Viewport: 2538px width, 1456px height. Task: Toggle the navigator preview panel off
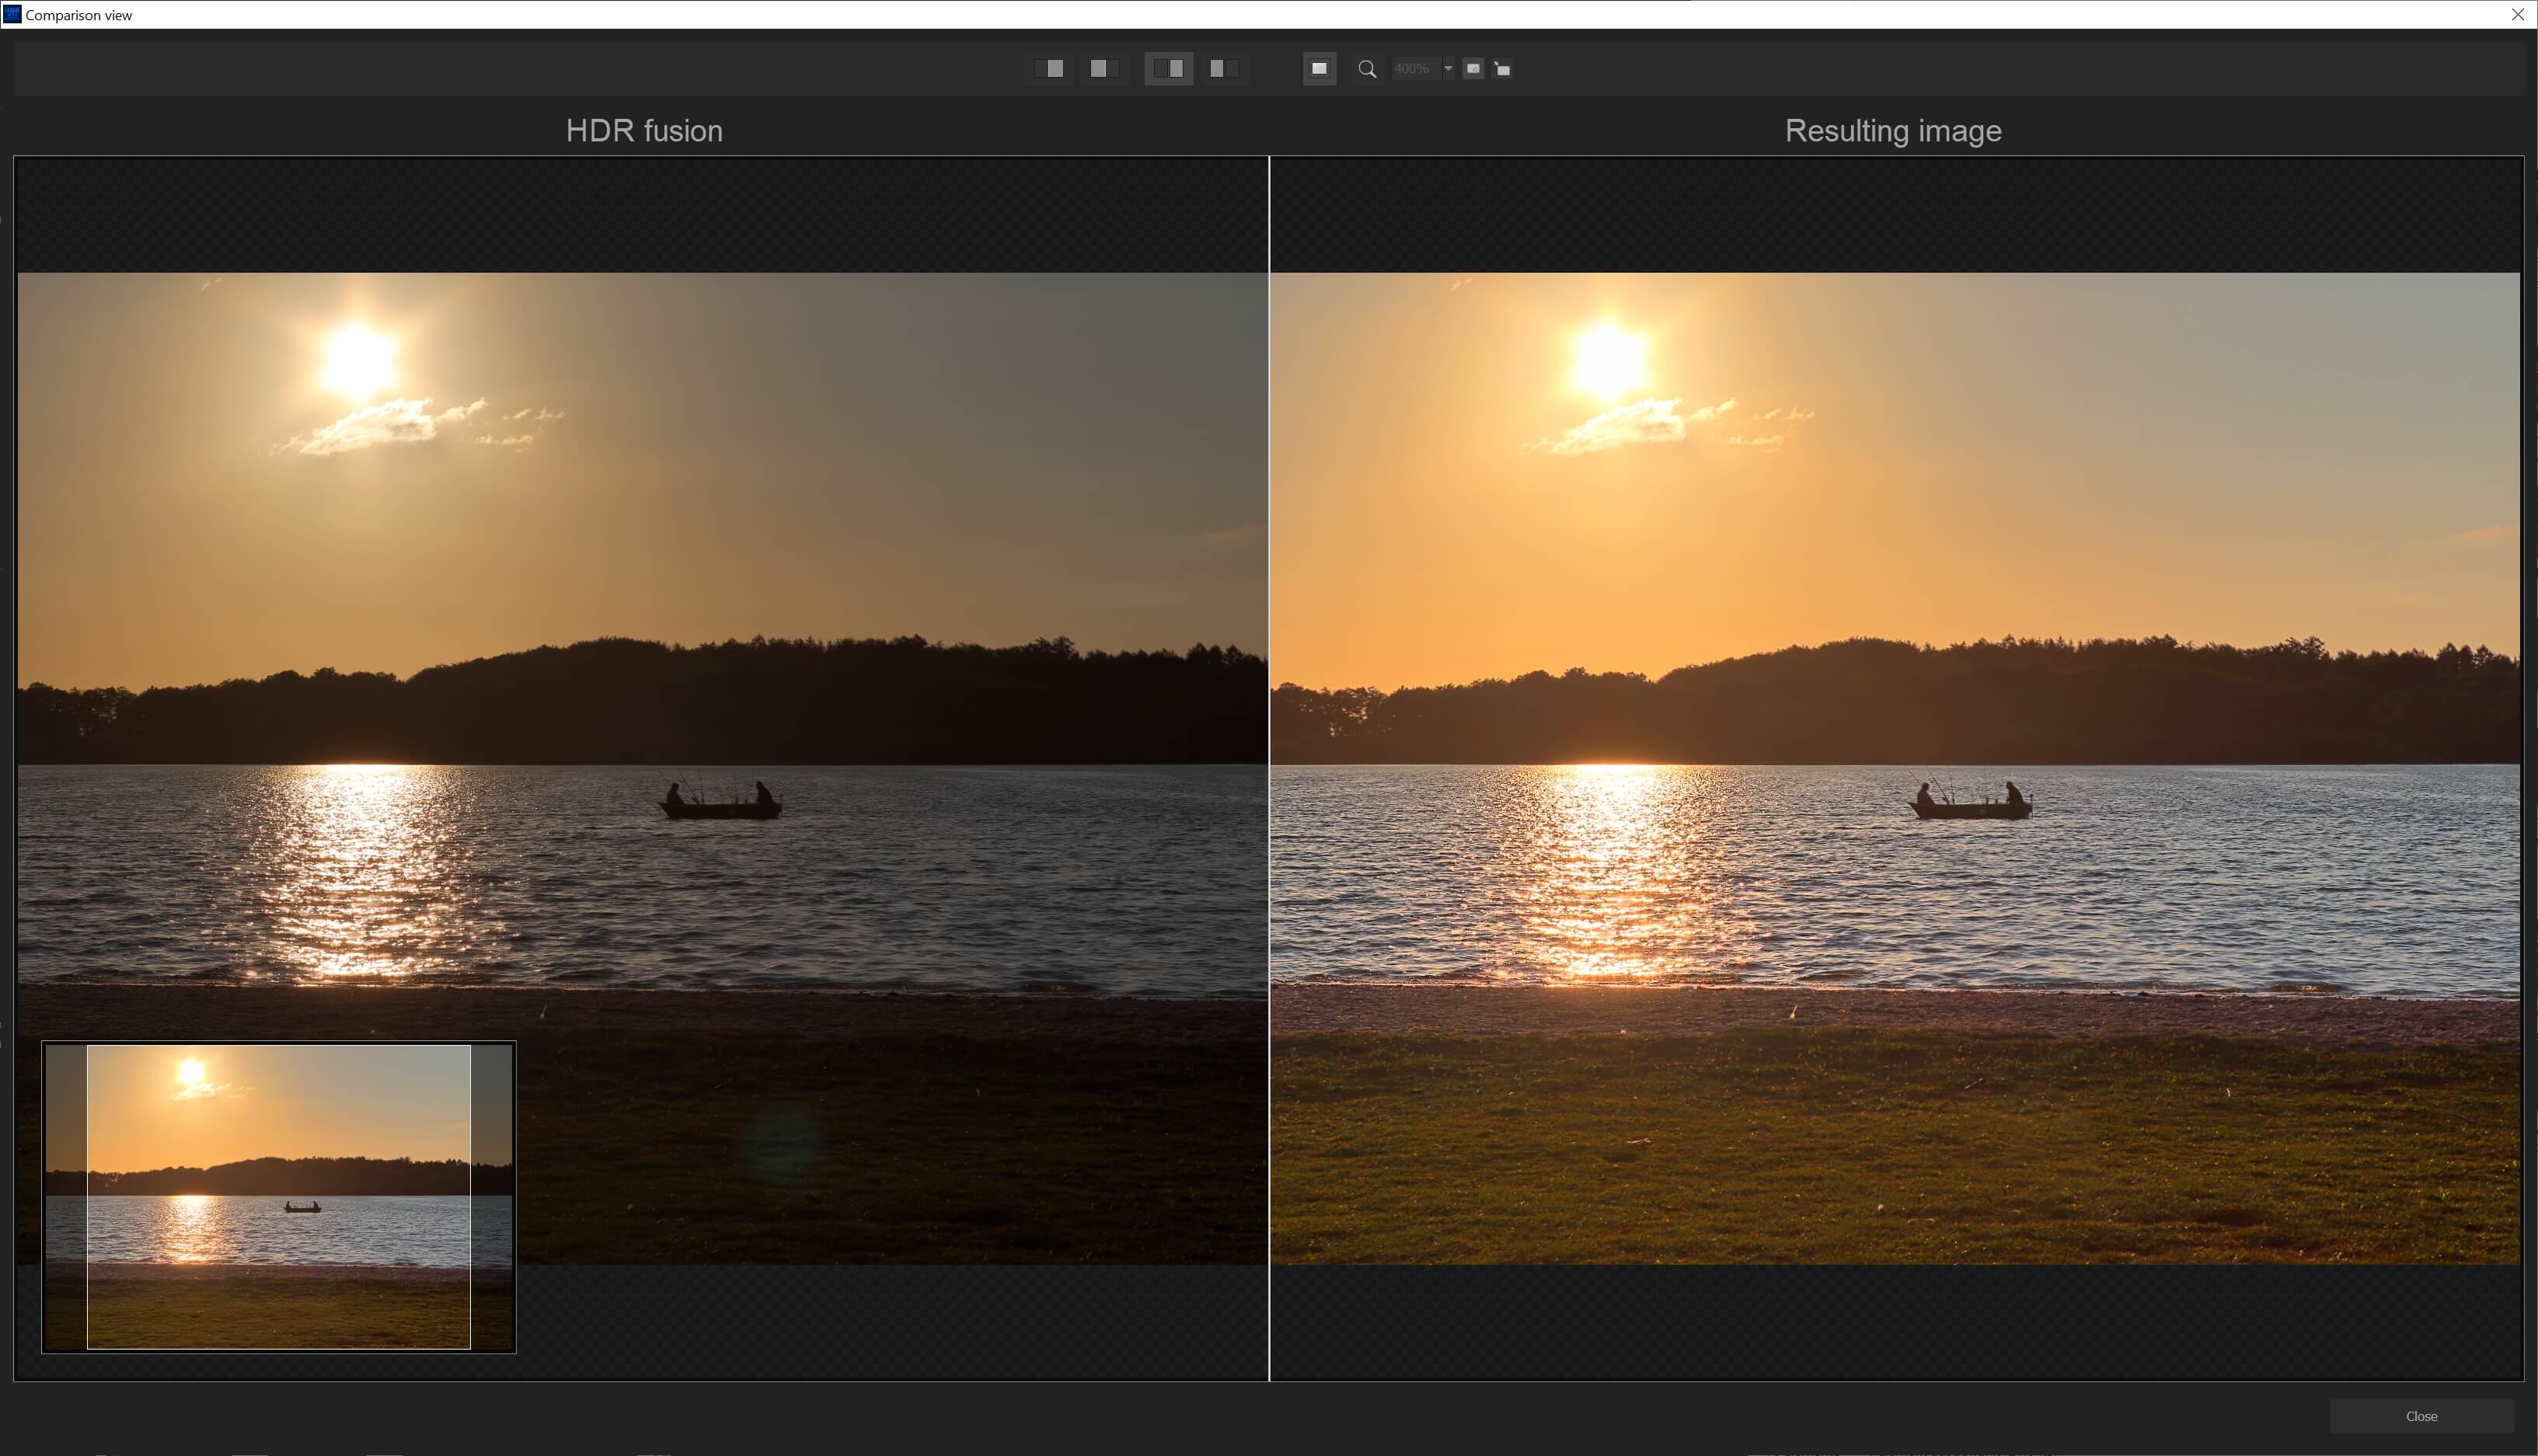tap(1318, 68)
